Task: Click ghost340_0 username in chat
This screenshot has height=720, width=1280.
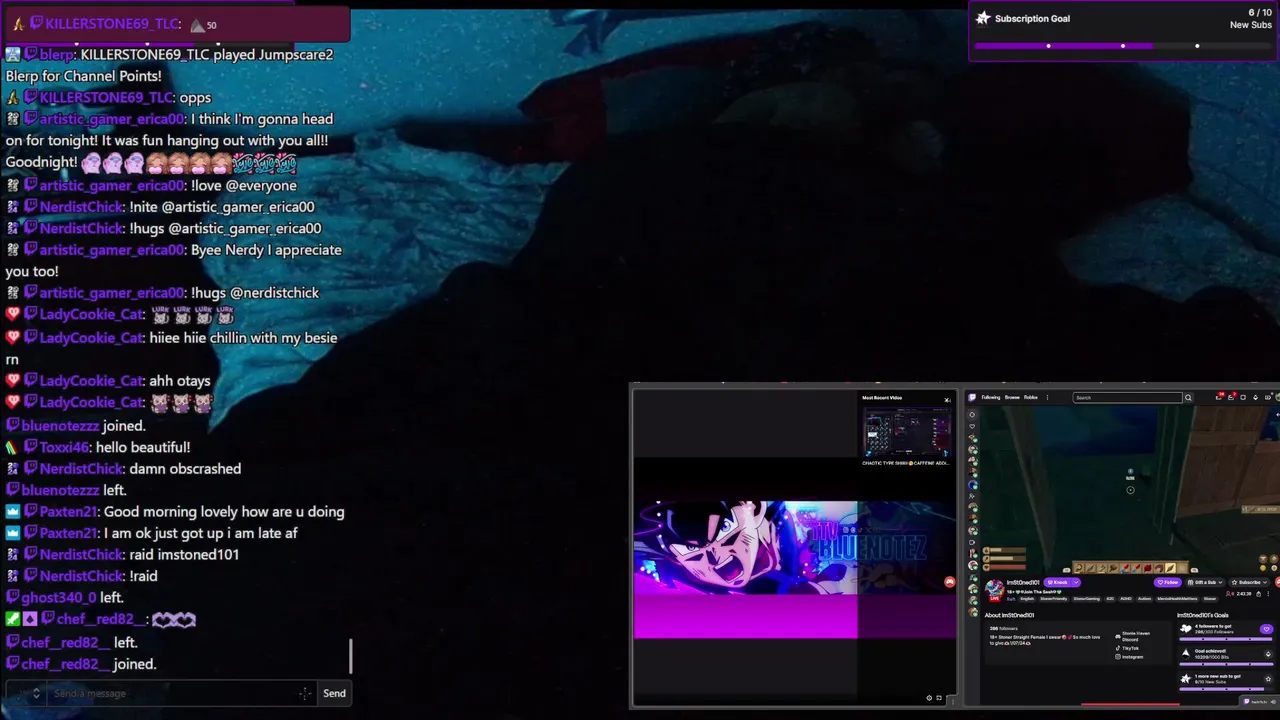Action: (59, 597)
